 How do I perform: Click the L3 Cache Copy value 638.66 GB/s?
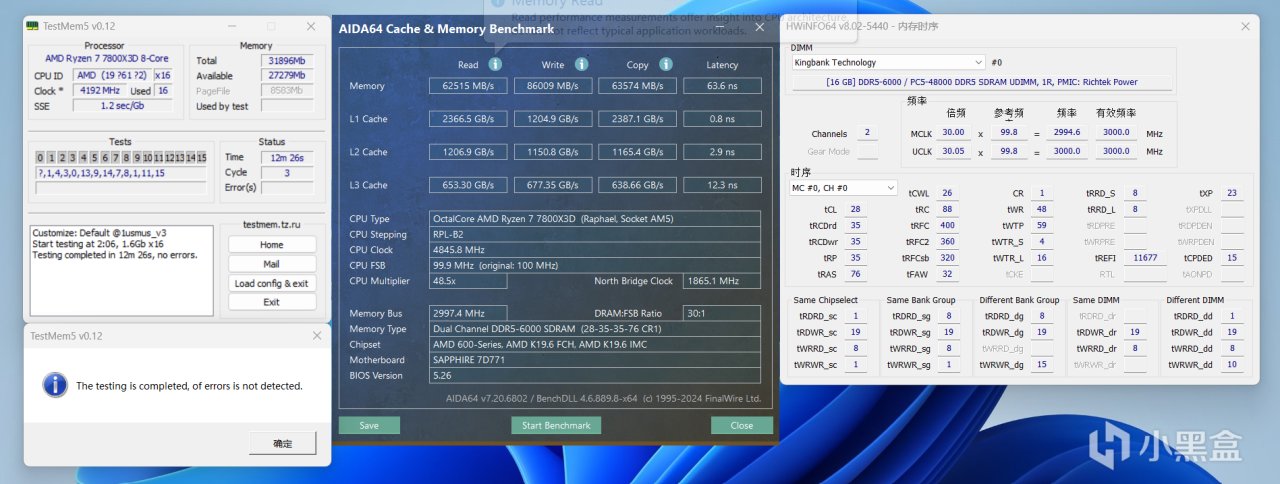tap(637, 185)
